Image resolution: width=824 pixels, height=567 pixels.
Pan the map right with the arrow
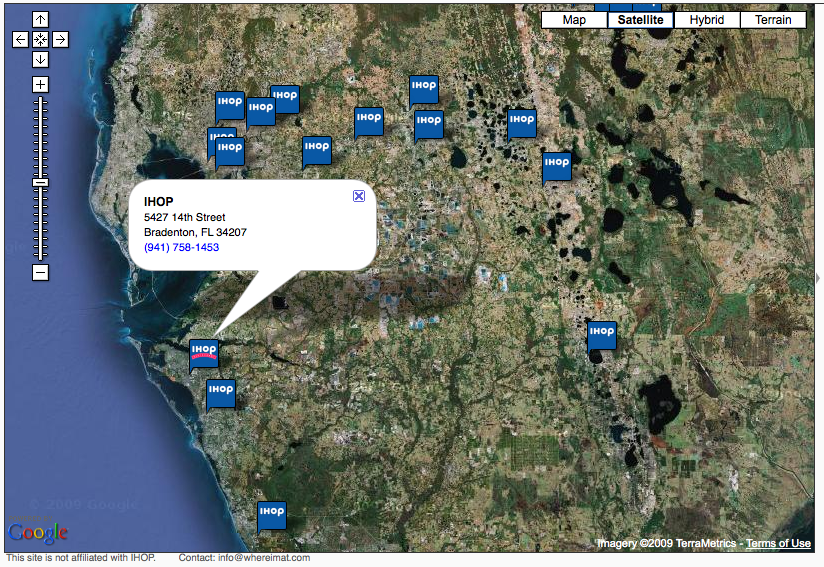coord(60,40)
